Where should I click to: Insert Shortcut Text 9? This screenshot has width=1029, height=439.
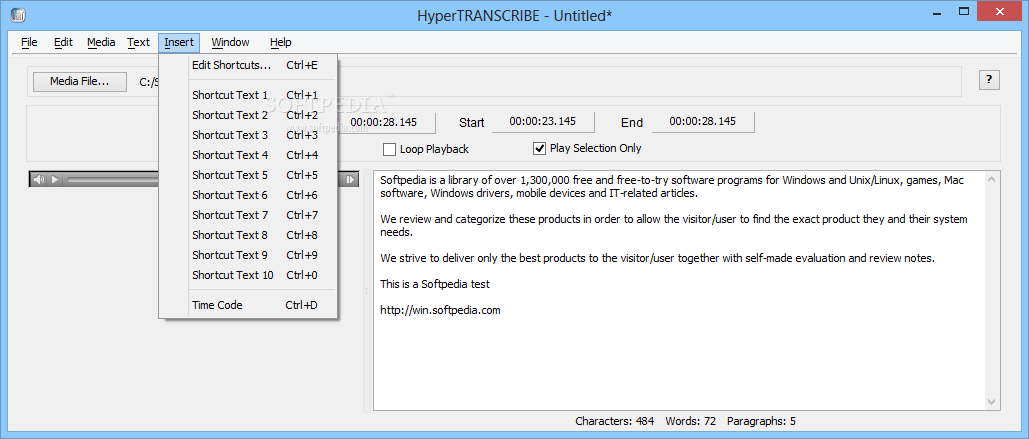tap(248, 255)
